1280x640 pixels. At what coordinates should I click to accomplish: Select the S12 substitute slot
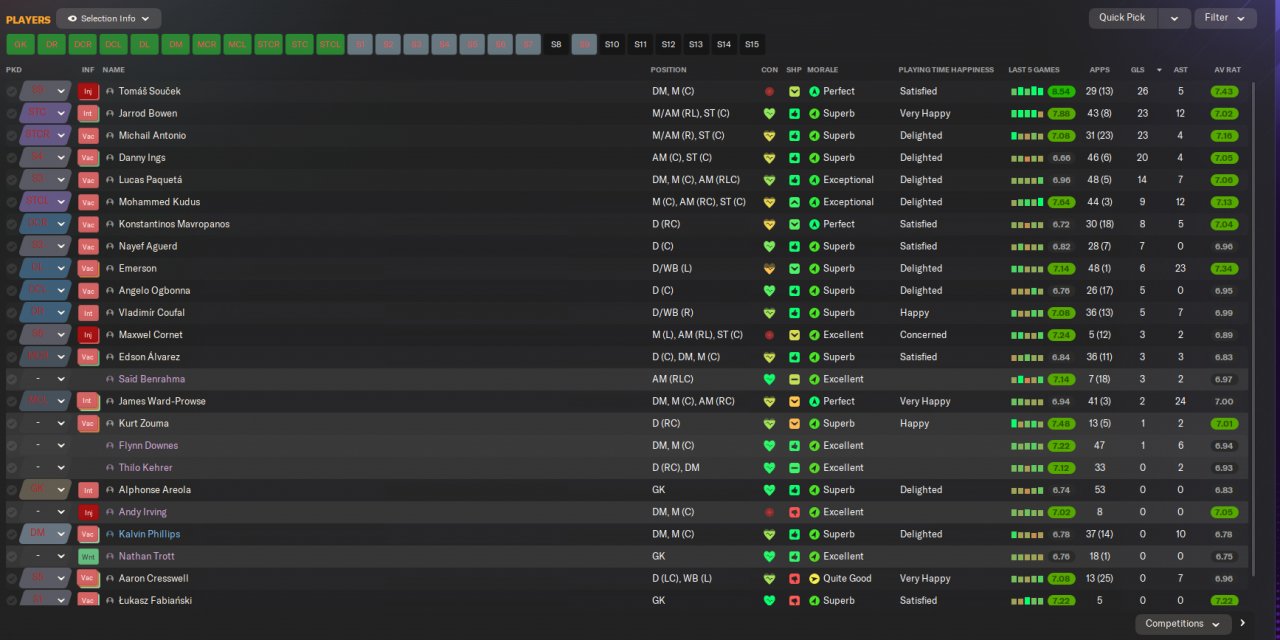coord(668,44)
